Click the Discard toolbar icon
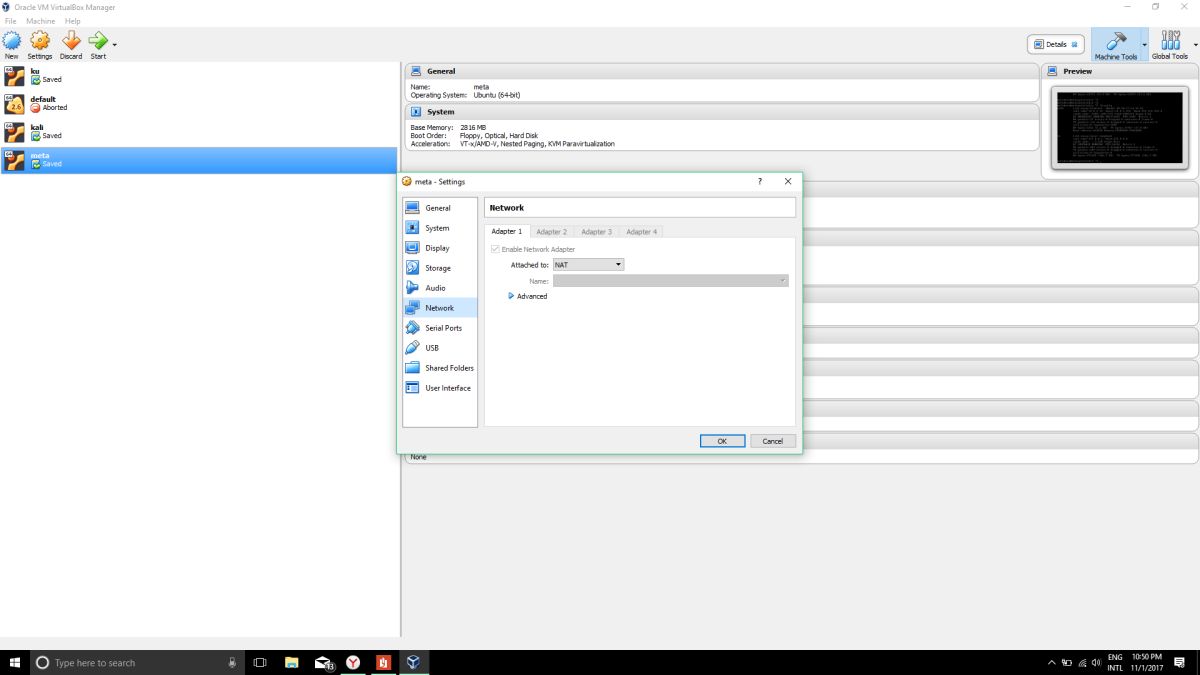Image resolution: width=1200 pixels, height=675 pixels. (71, 41)
